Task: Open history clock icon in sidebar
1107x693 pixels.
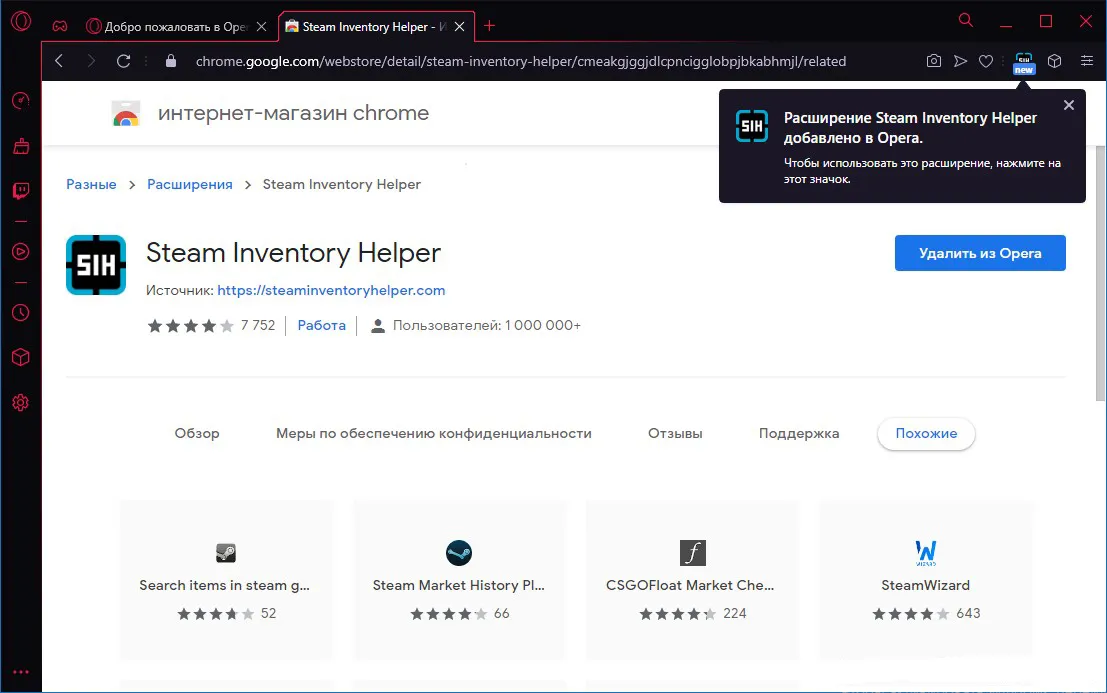Action: pyautogui.click(x=20, y=312)
